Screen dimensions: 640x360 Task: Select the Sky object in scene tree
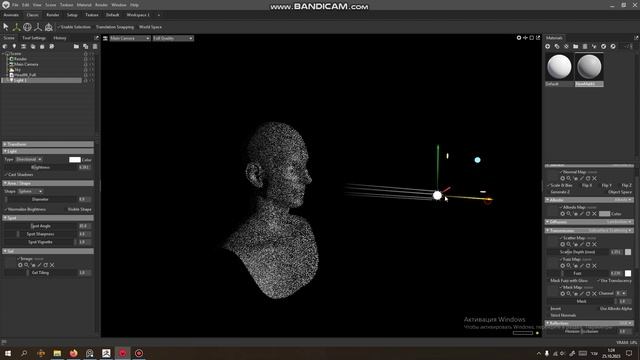(18, 70)
